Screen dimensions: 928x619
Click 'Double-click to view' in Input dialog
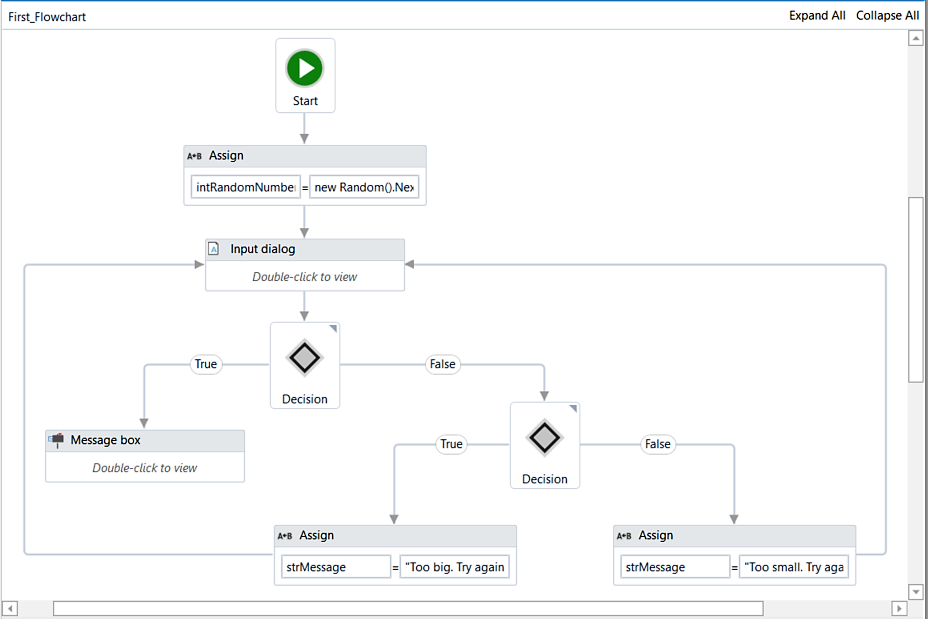pos(305,276)
